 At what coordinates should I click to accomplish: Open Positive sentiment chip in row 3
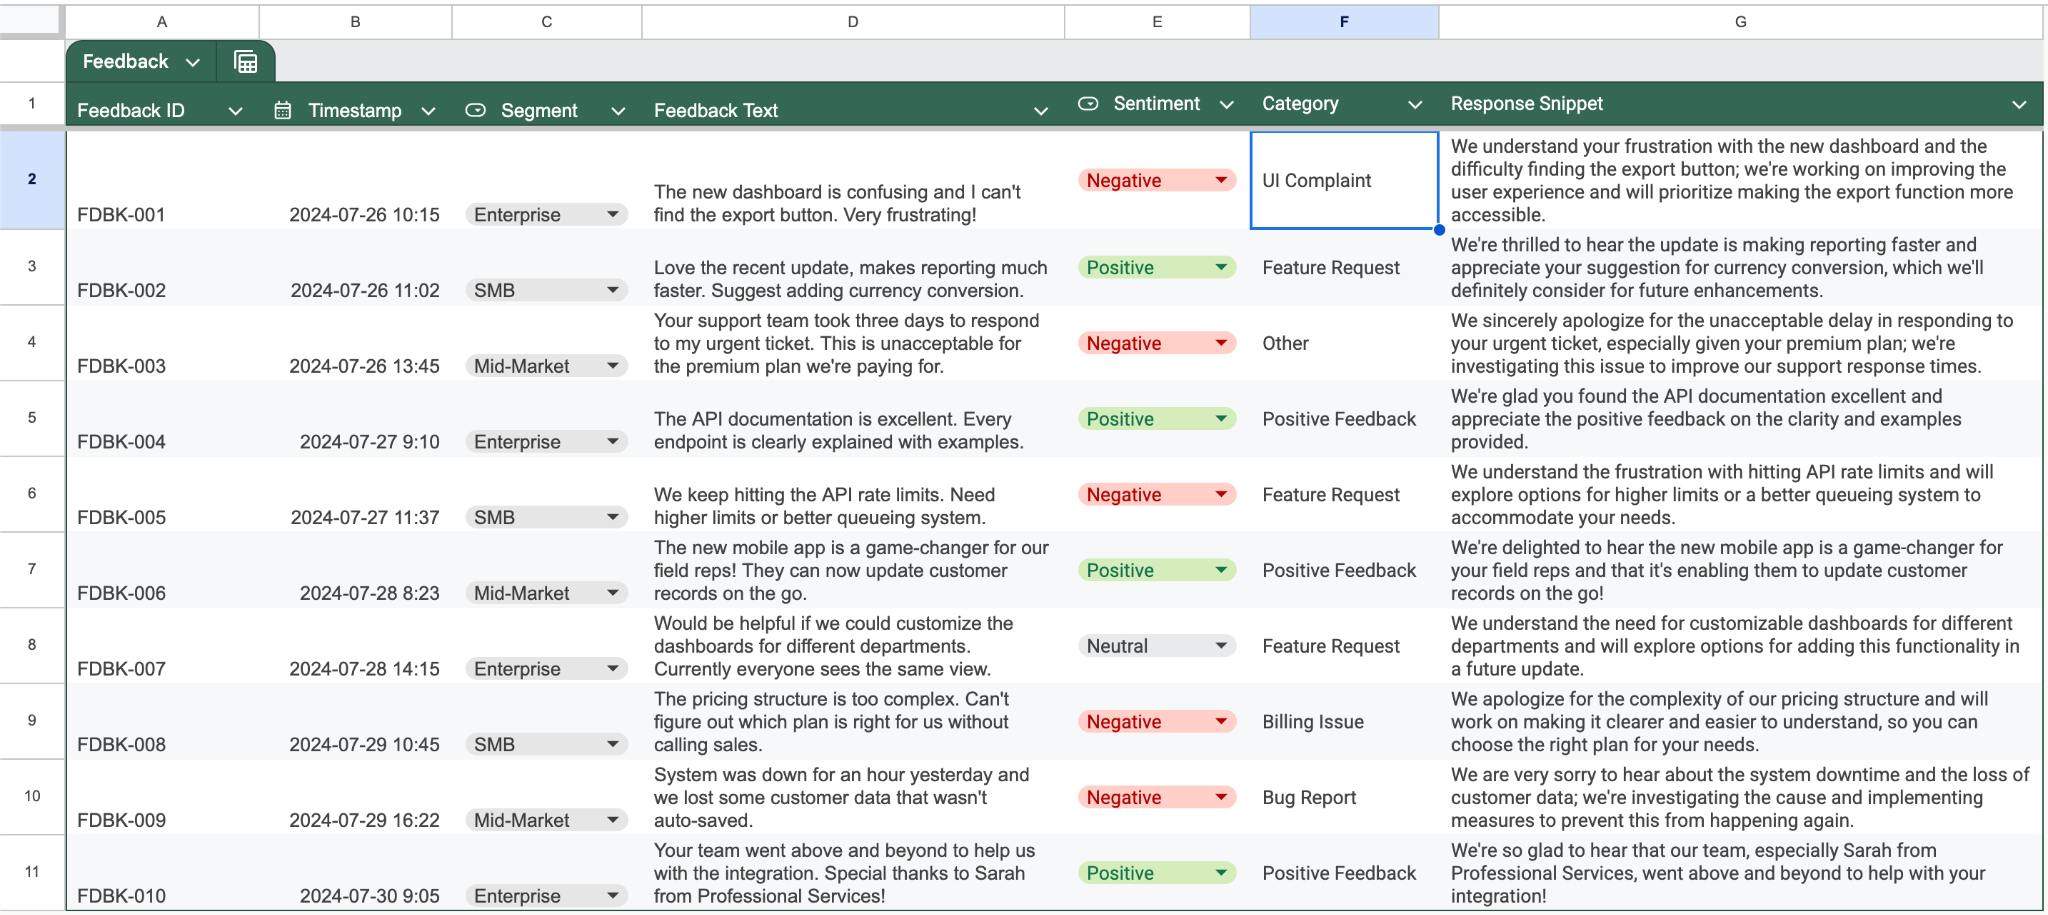pos(1157,268)
